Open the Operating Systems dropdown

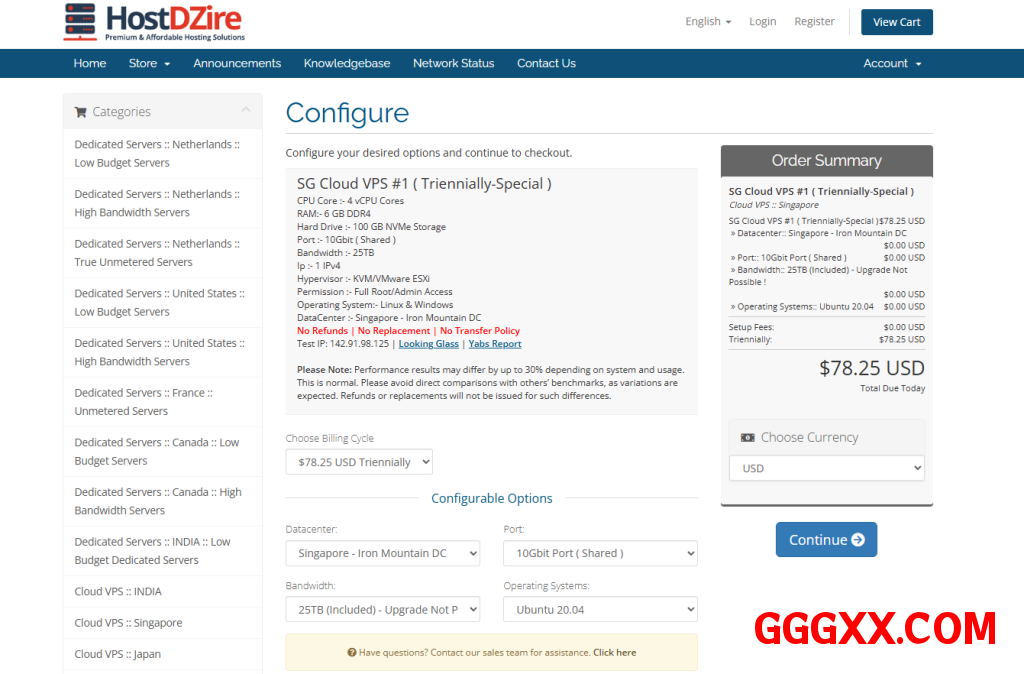click(x=600, y=609)
